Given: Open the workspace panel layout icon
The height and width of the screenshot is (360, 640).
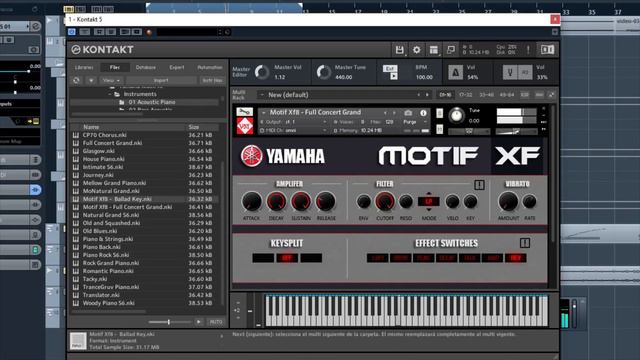Looking at the screenshot, I should (433, 50).
